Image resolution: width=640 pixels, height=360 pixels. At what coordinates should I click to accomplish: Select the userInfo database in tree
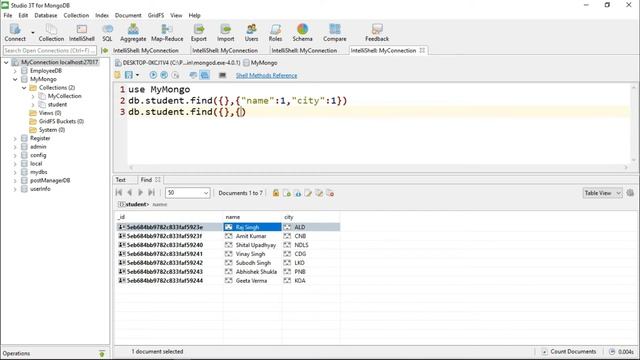coord(40,189)
